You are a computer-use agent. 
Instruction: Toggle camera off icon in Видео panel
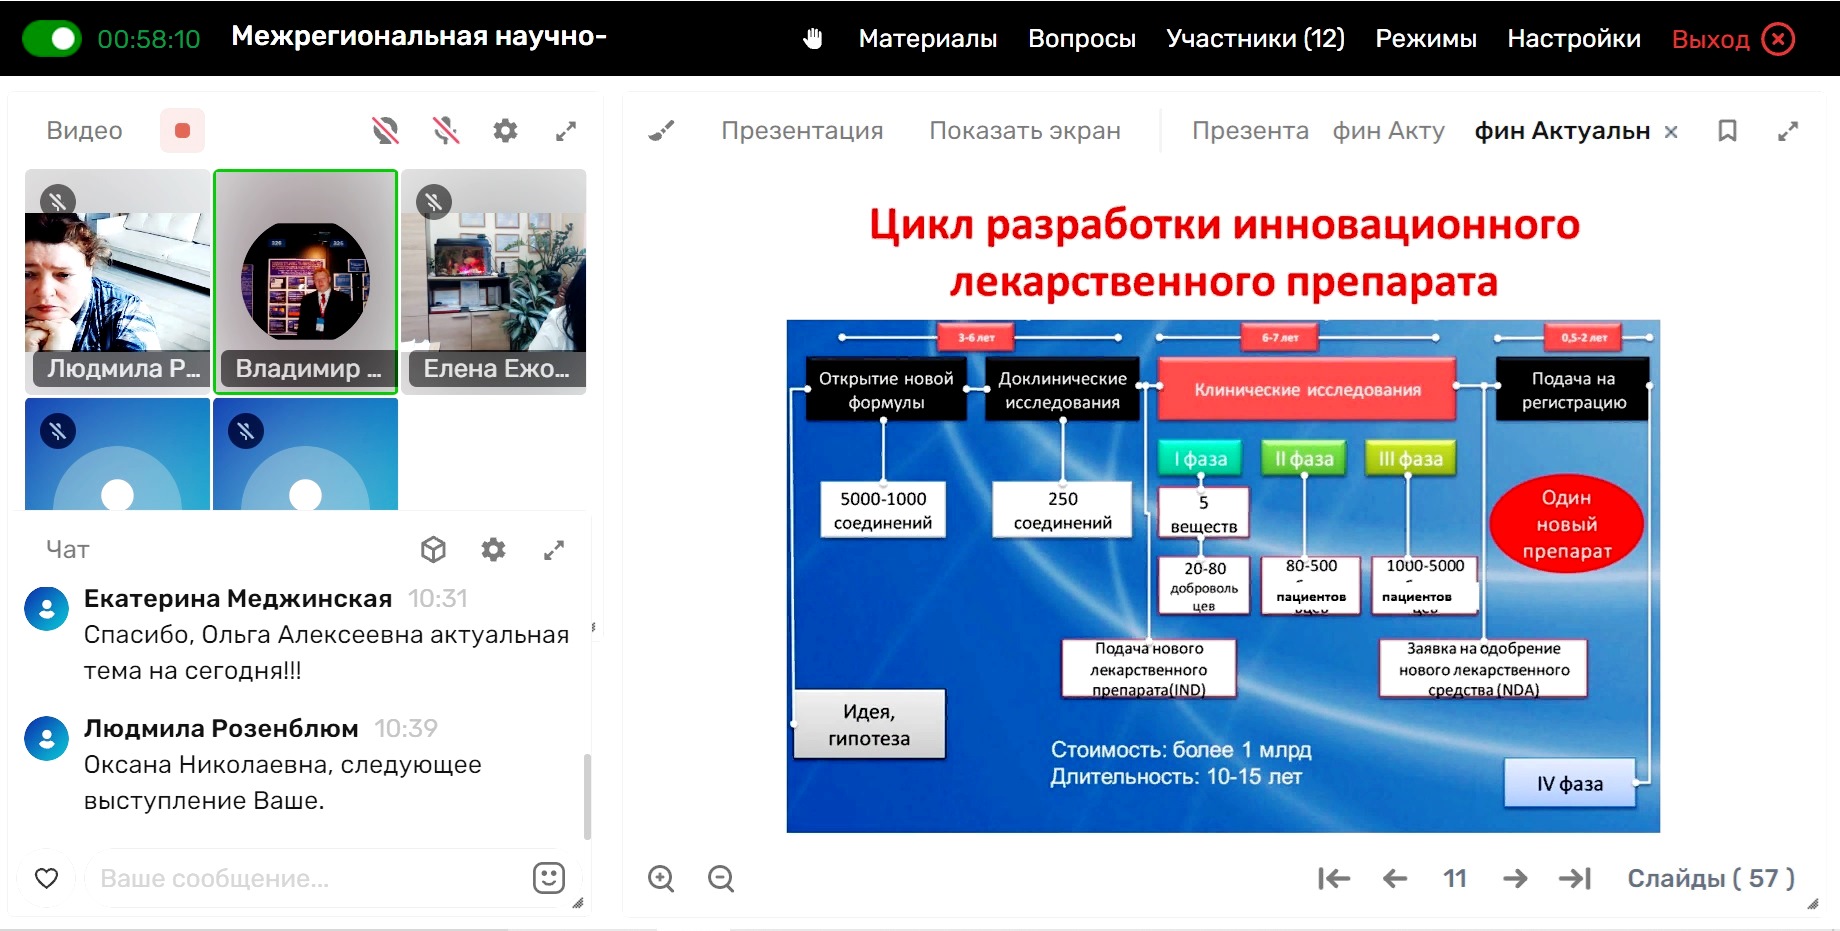point(385,131)
